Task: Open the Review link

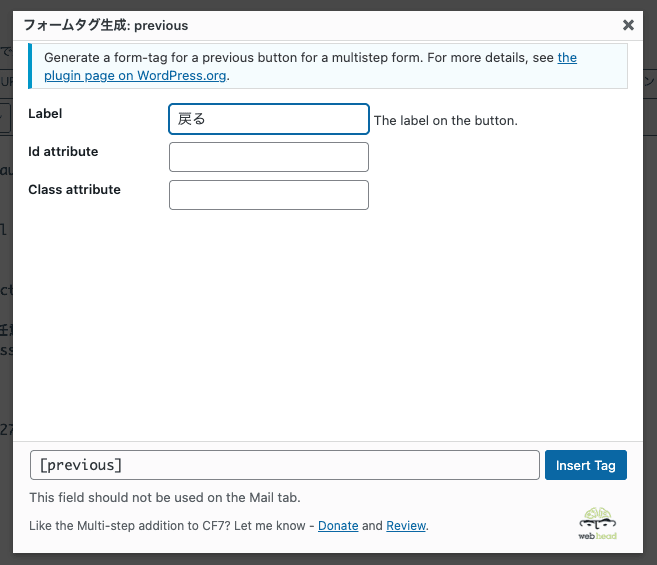Action: pyautogui.click(x=406, y=525)
